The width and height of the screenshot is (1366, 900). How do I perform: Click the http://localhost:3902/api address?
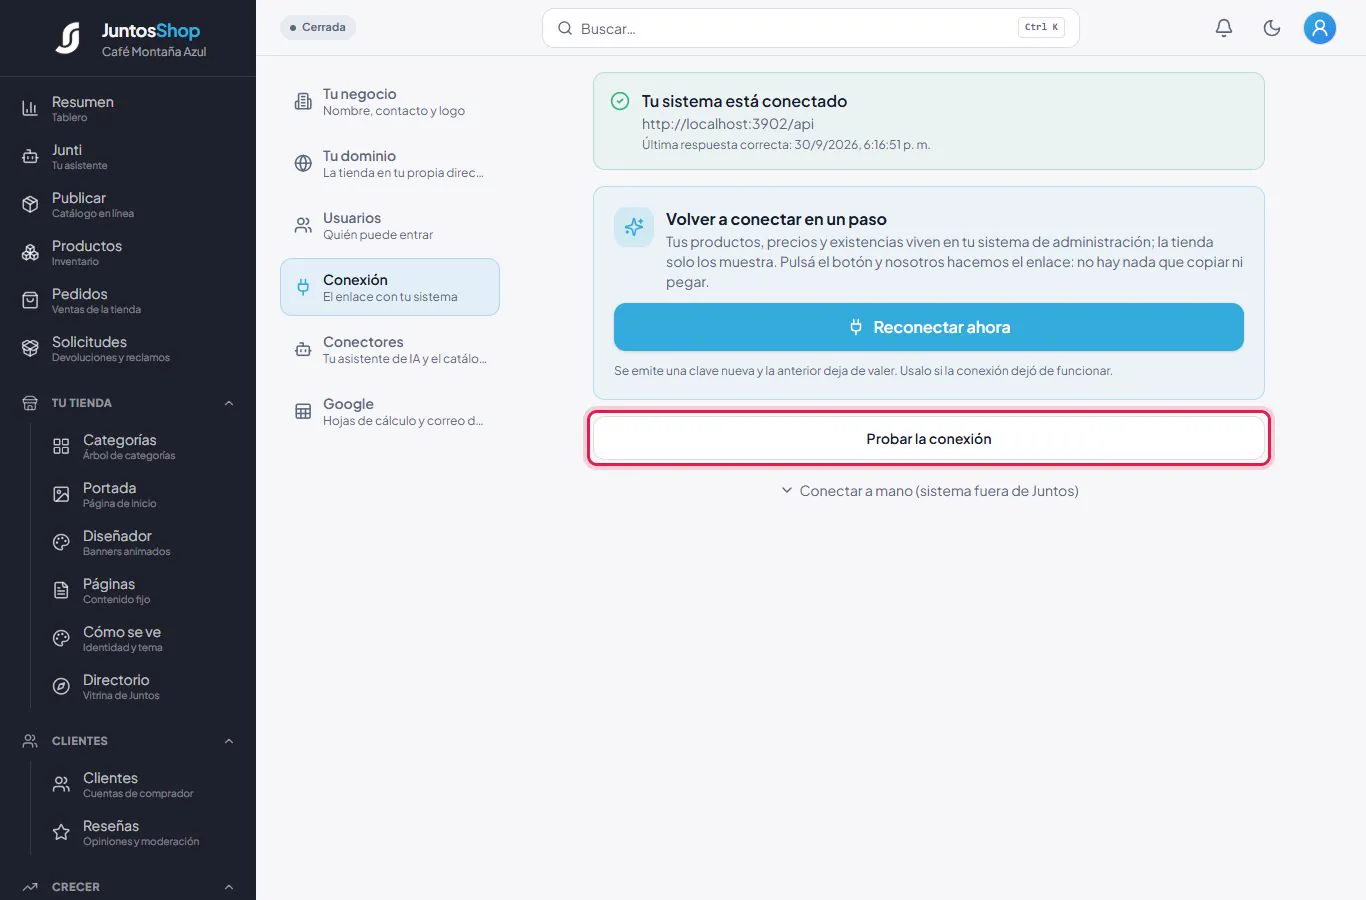[x=728, y=124]
